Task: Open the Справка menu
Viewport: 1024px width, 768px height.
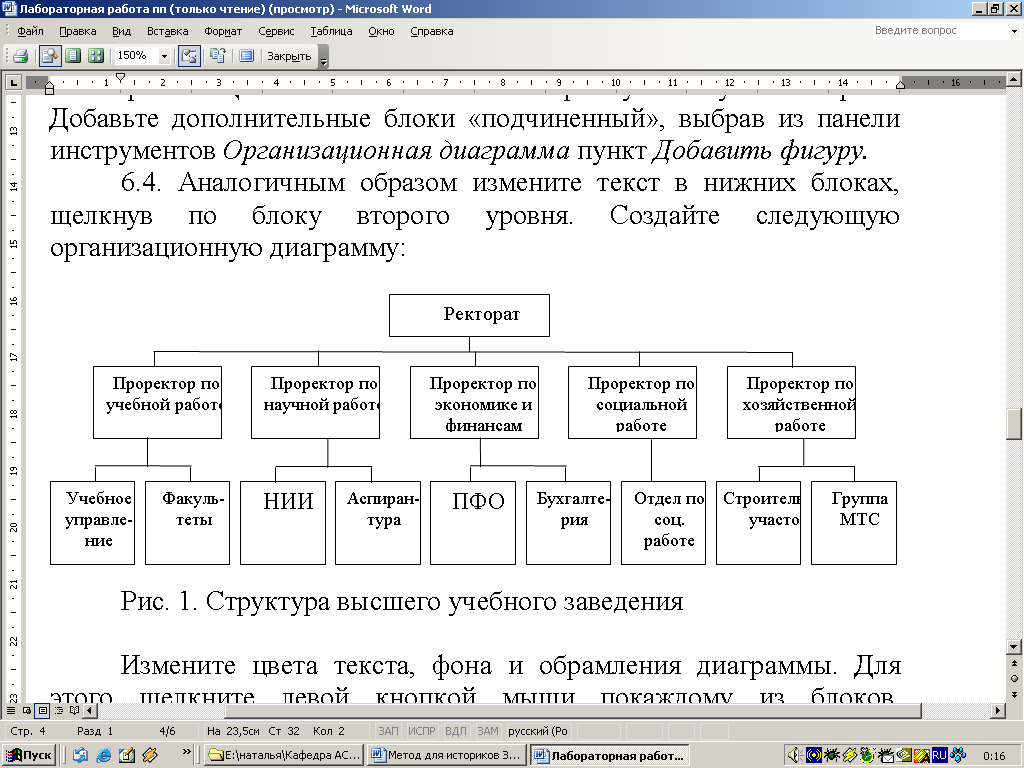Action: (432, 31)
